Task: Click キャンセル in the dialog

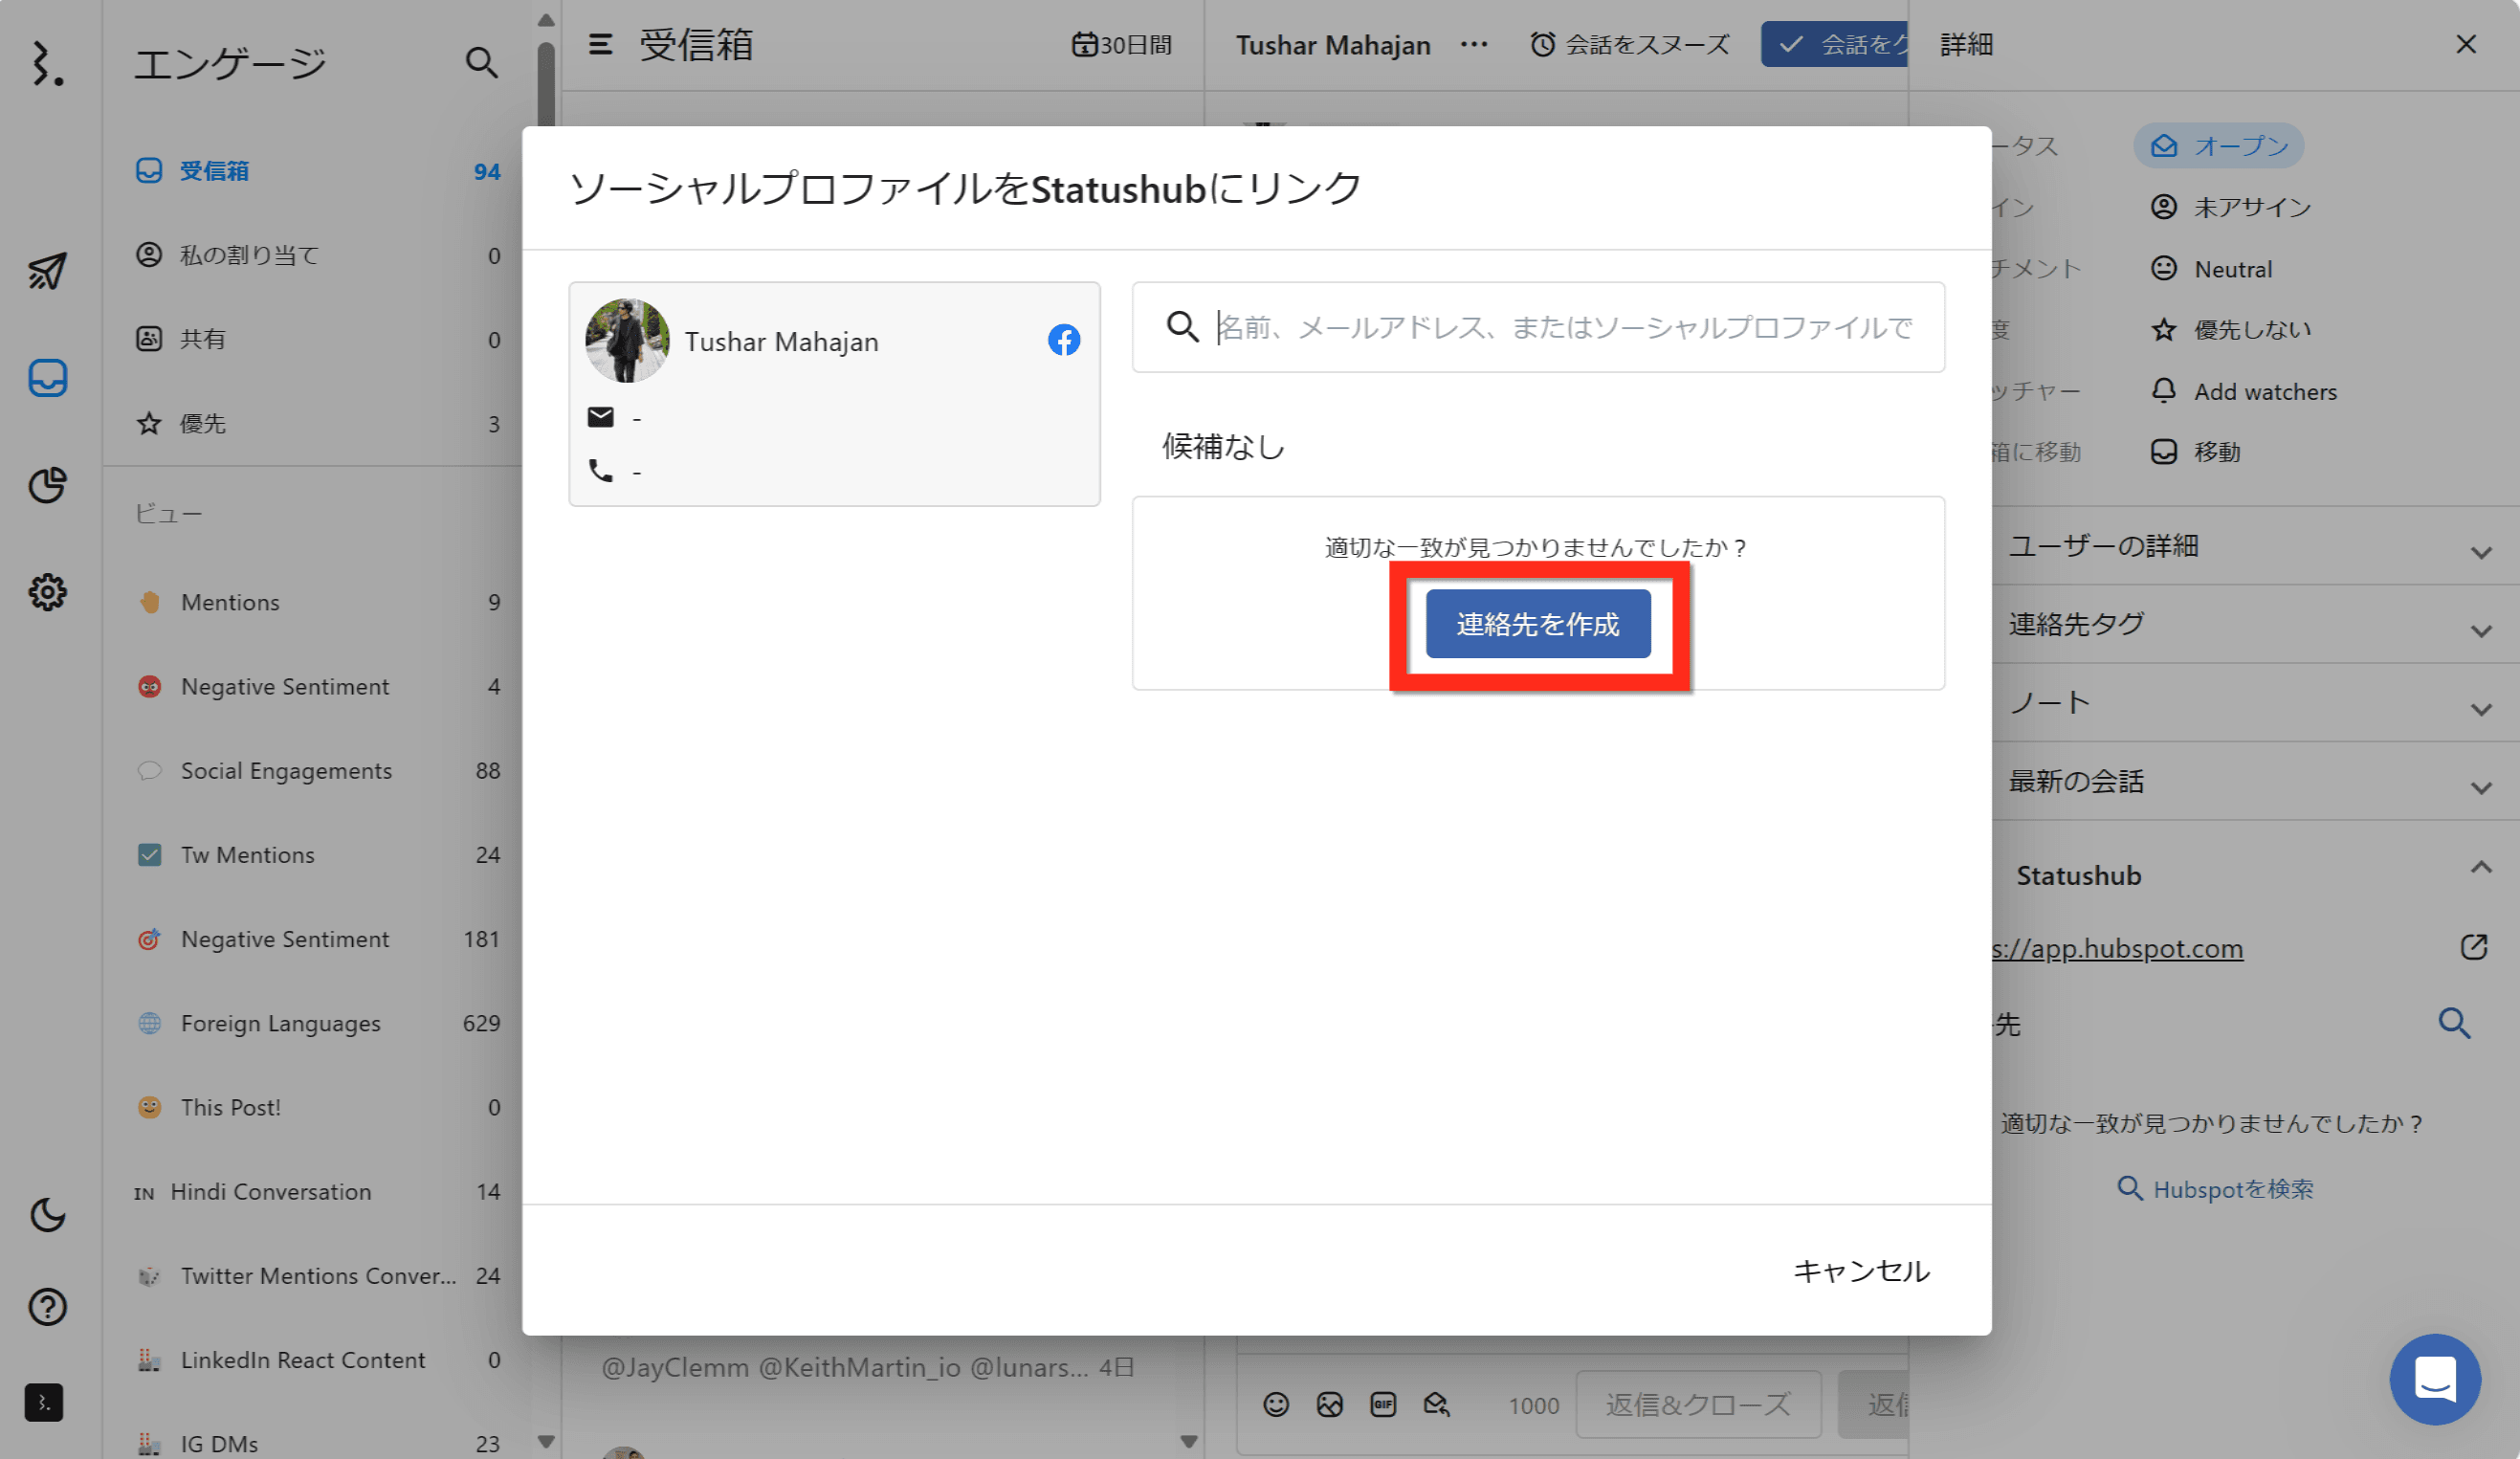Action: click(x=1860, y=1270)
